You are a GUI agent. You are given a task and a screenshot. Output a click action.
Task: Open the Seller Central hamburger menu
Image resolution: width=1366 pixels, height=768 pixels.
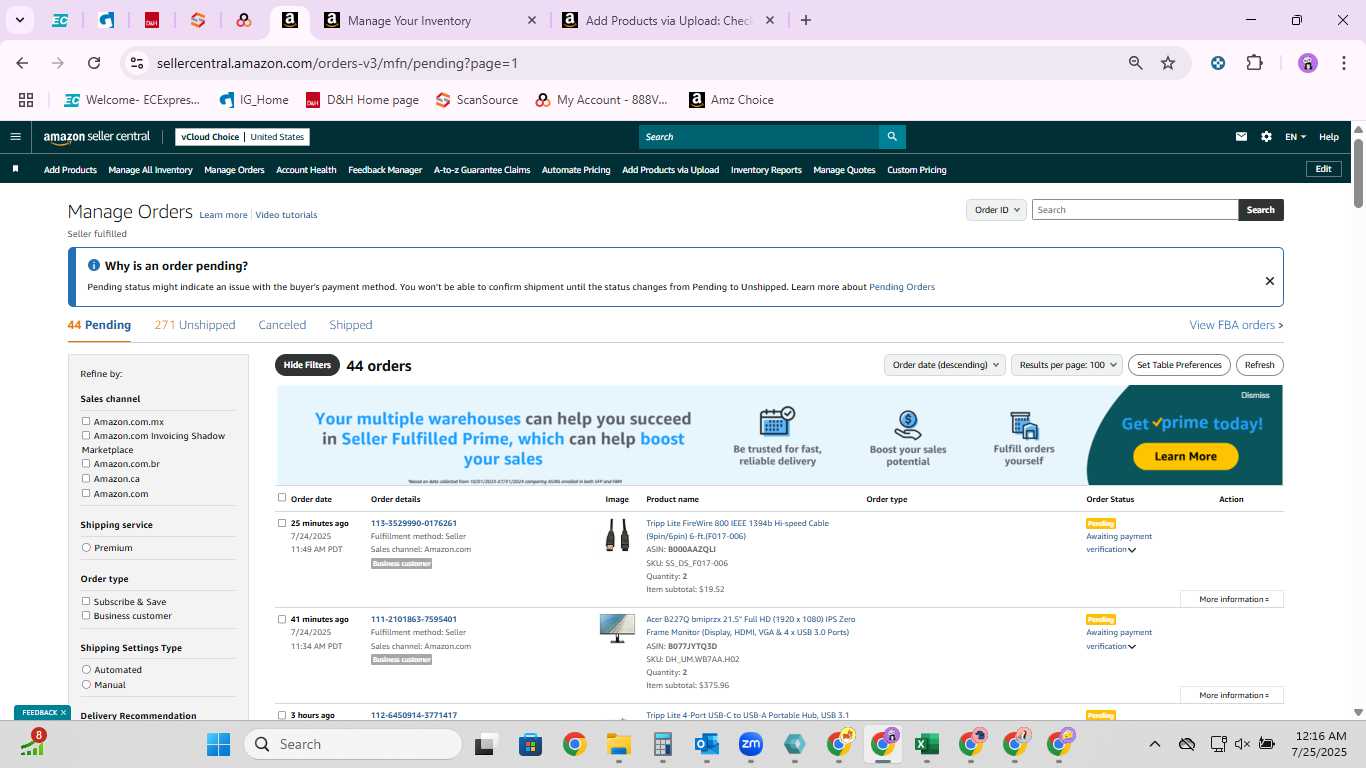coord(15,137)
